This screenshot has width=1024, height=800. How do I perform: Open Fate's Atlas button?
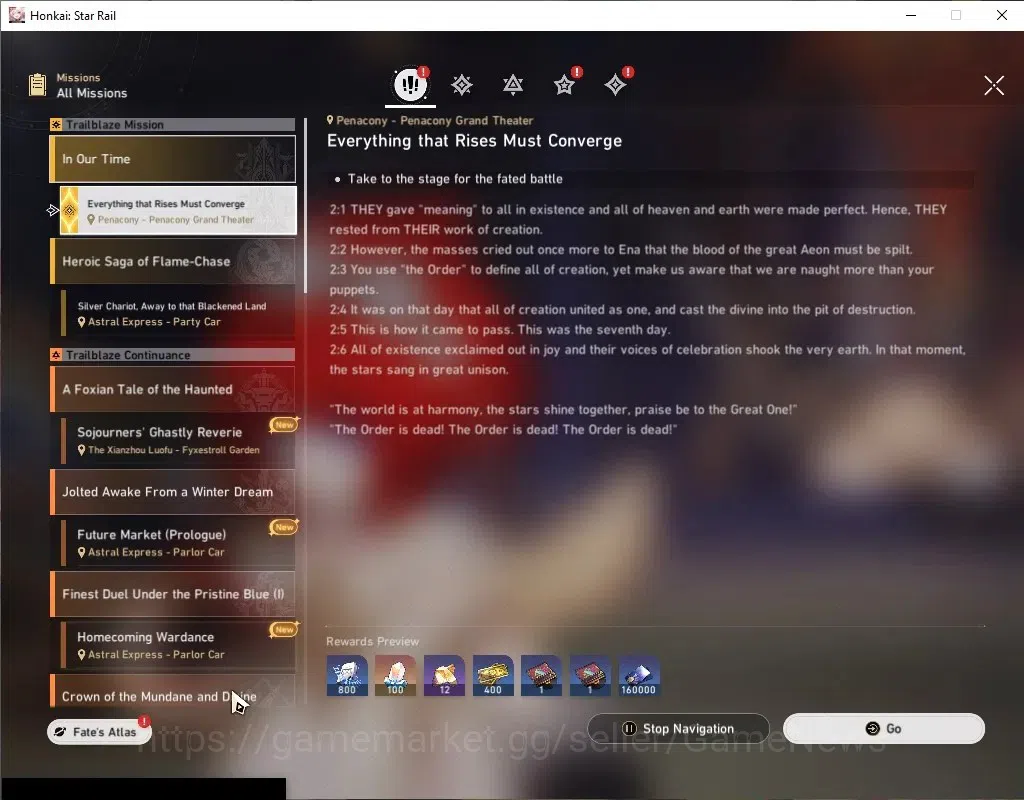99,732
